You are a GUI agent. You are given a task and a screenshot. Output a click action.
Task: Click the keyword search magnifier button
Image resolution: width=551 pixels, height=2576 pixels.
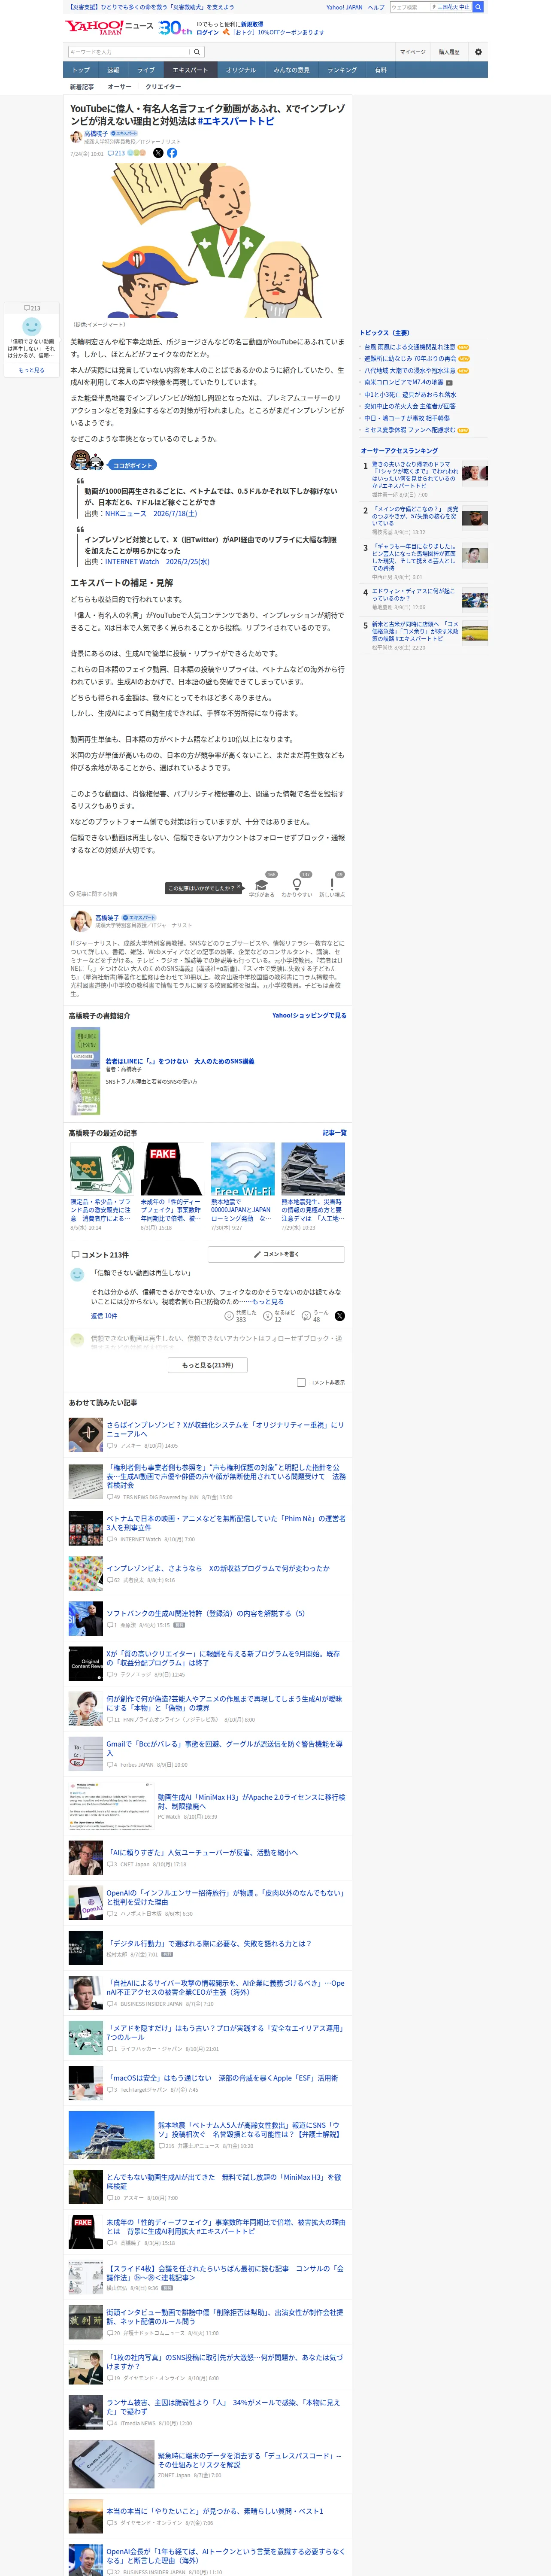tap(197, 52)
